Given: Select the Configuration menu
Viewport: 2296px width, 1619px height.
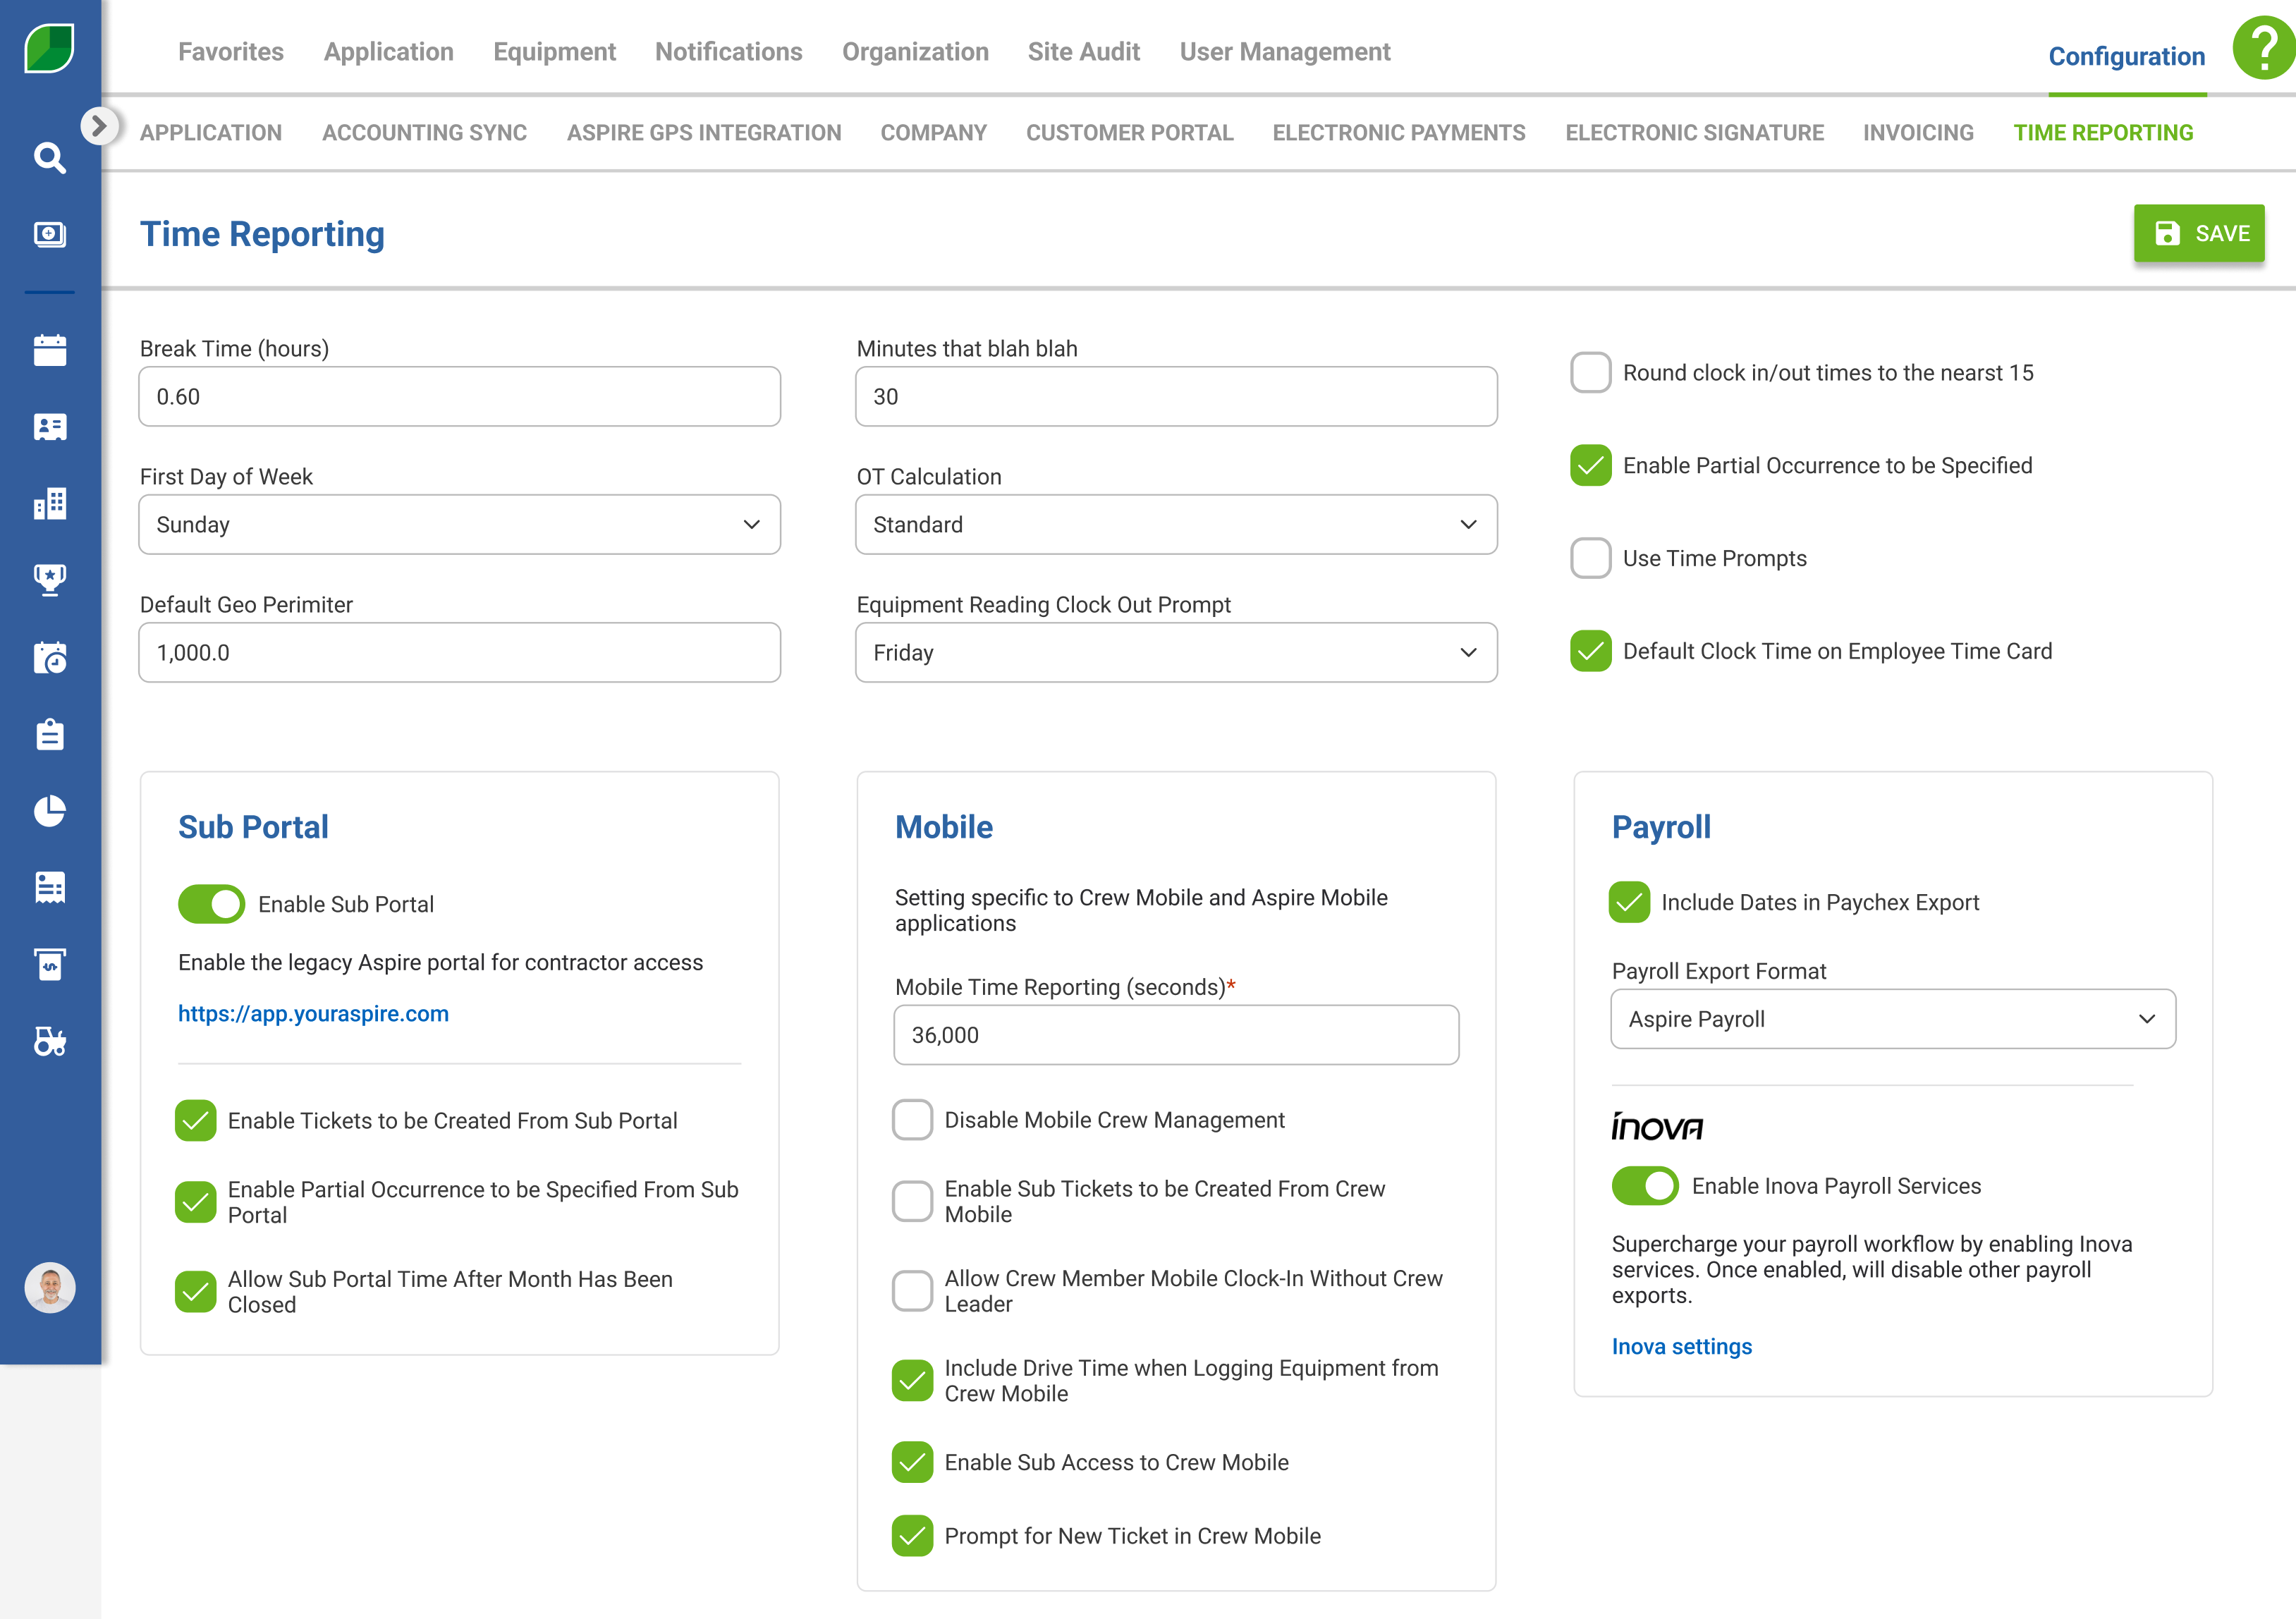Looking at the screenshot, I should (x=2127, y=57).
